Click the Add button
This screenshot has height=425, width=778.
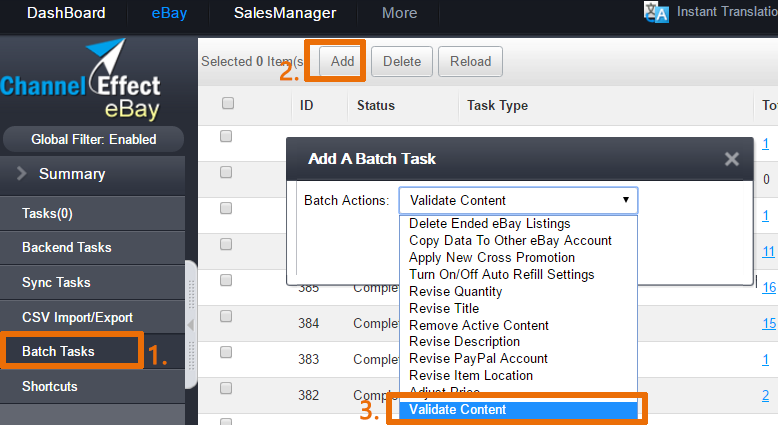[342, 61]
